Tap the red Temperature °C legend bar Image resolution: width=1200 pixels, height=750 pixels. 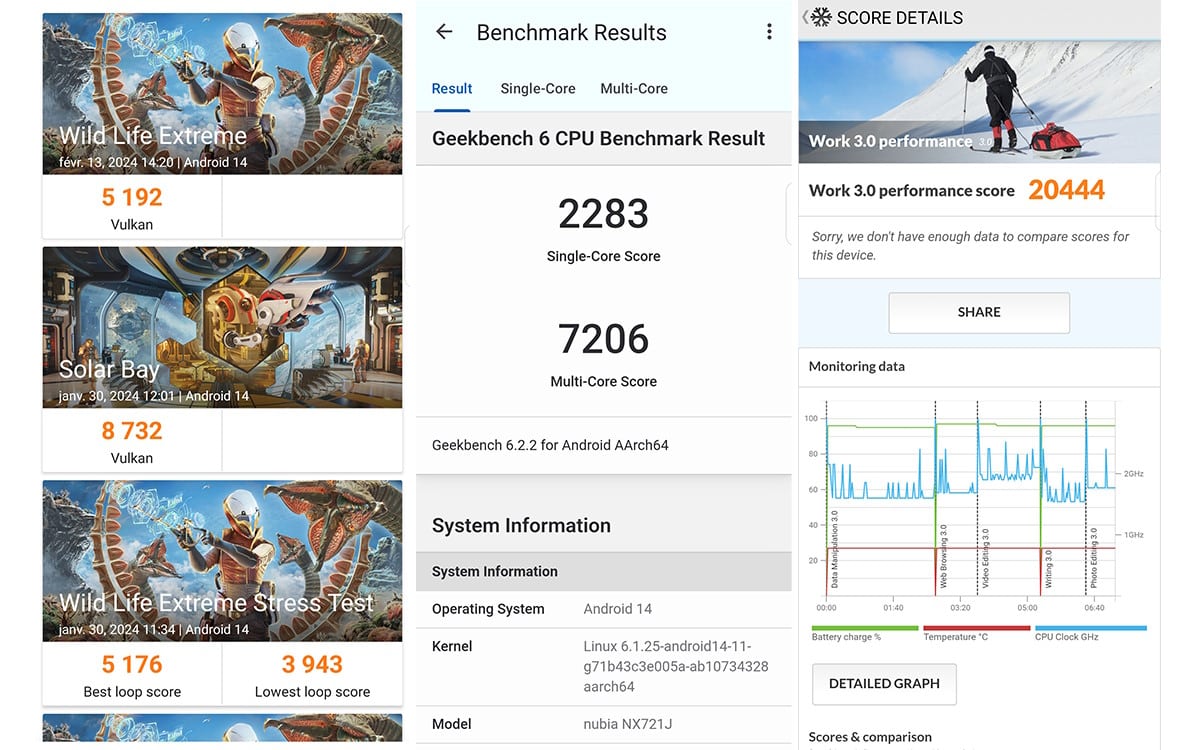coord(976,628)
